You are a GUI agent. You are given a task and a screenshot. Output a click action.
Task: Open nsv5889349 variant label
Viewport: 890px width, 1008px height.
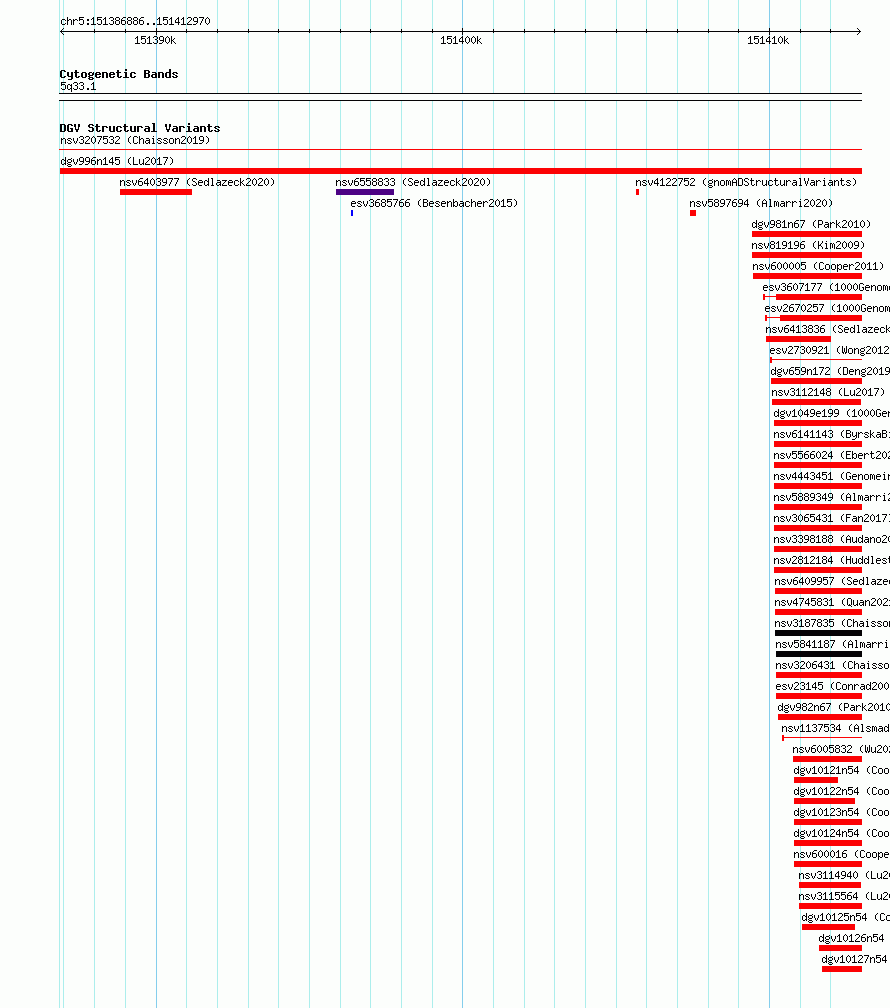(831, 498)
